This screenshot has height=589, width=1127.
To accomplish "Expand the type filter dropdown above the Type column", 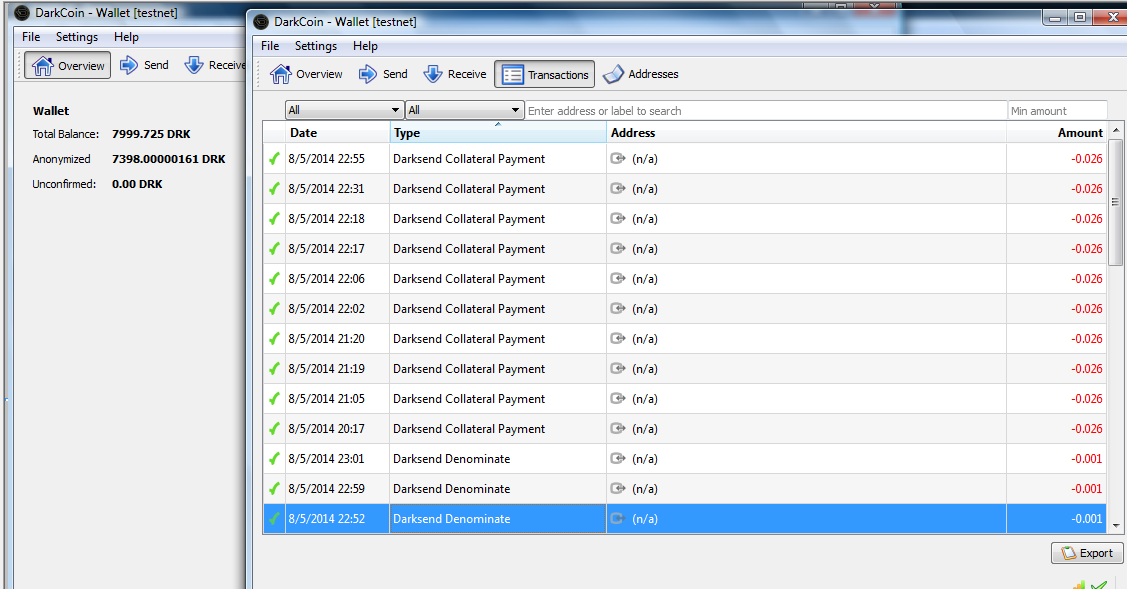I will click(x=464, y=110).
